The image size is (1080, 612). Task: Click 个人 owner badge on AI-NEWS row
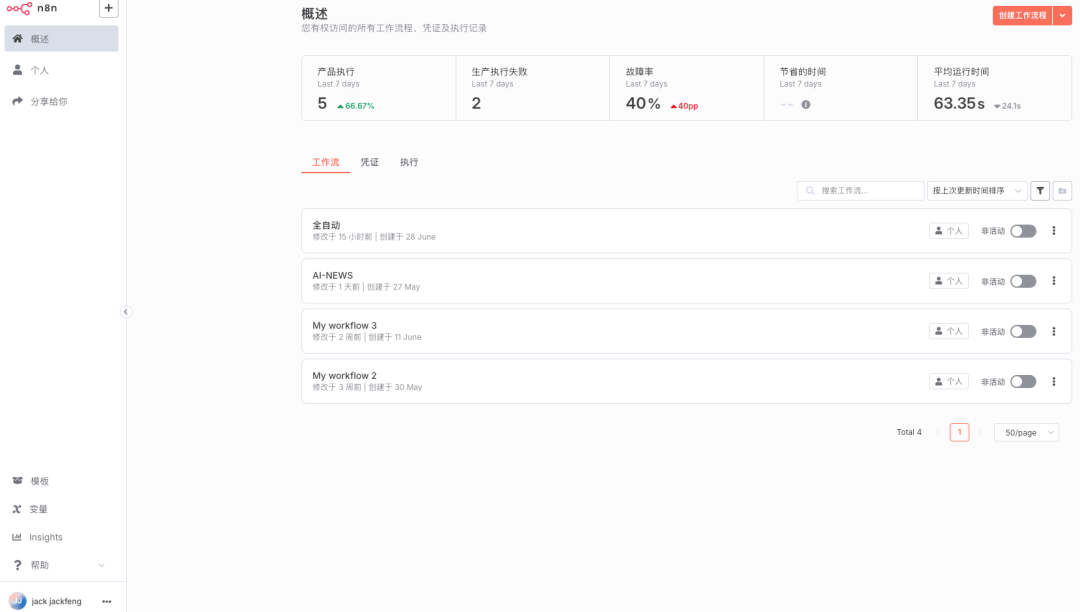pyautogui.click(x=948, y=281)
